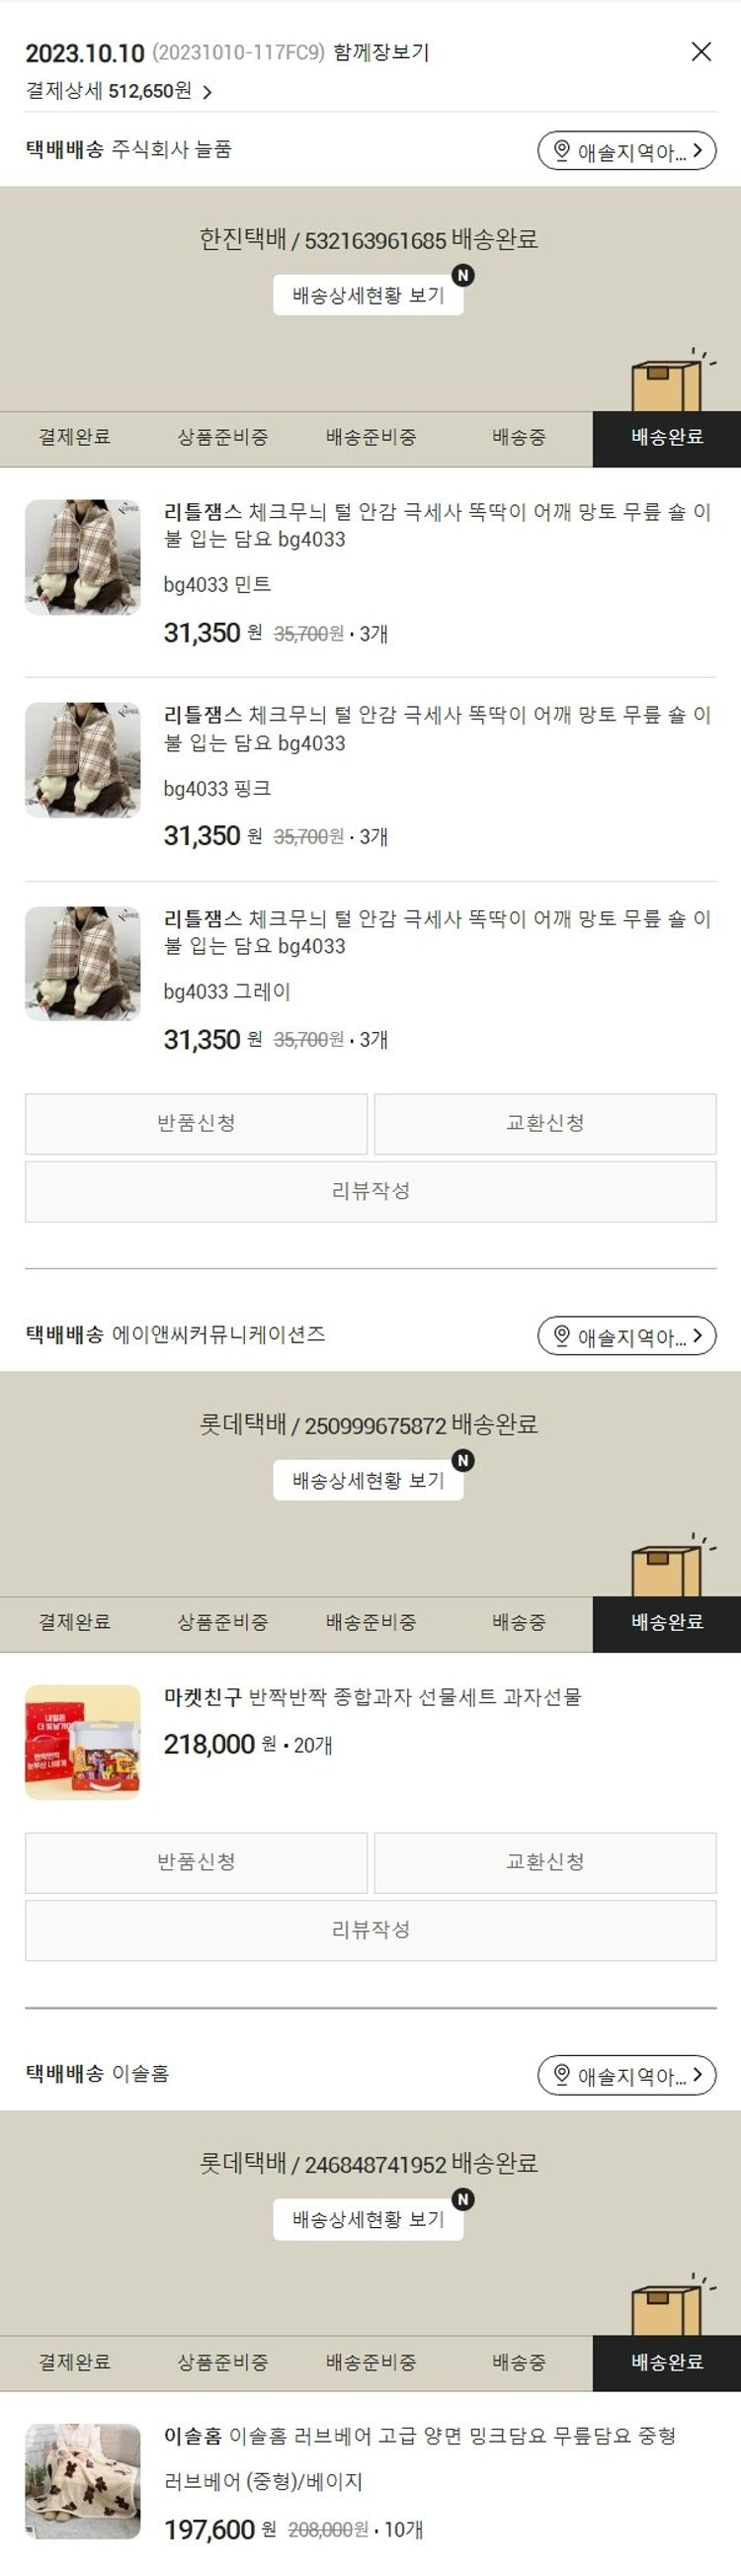This screenshot has height=2576, width=741.
Task: Select 결제완료 step in second shipment
Action: (74, 1623)
